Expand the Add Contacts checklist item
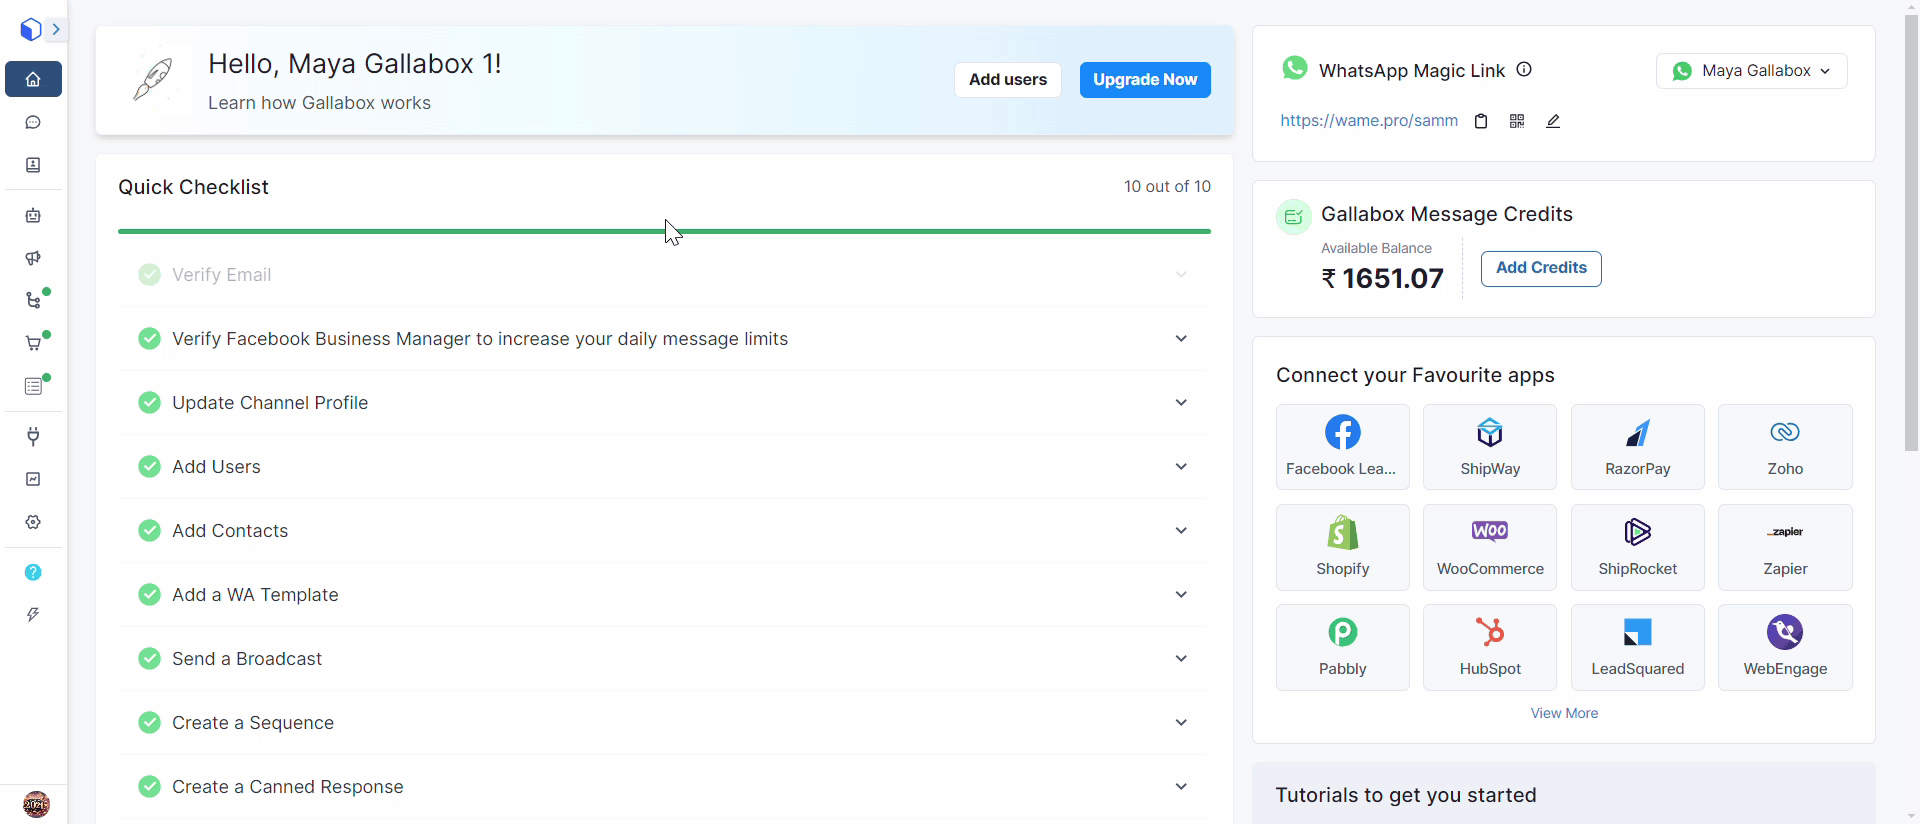Screen dimensions: 1920x824 [x=1181, y=531]
